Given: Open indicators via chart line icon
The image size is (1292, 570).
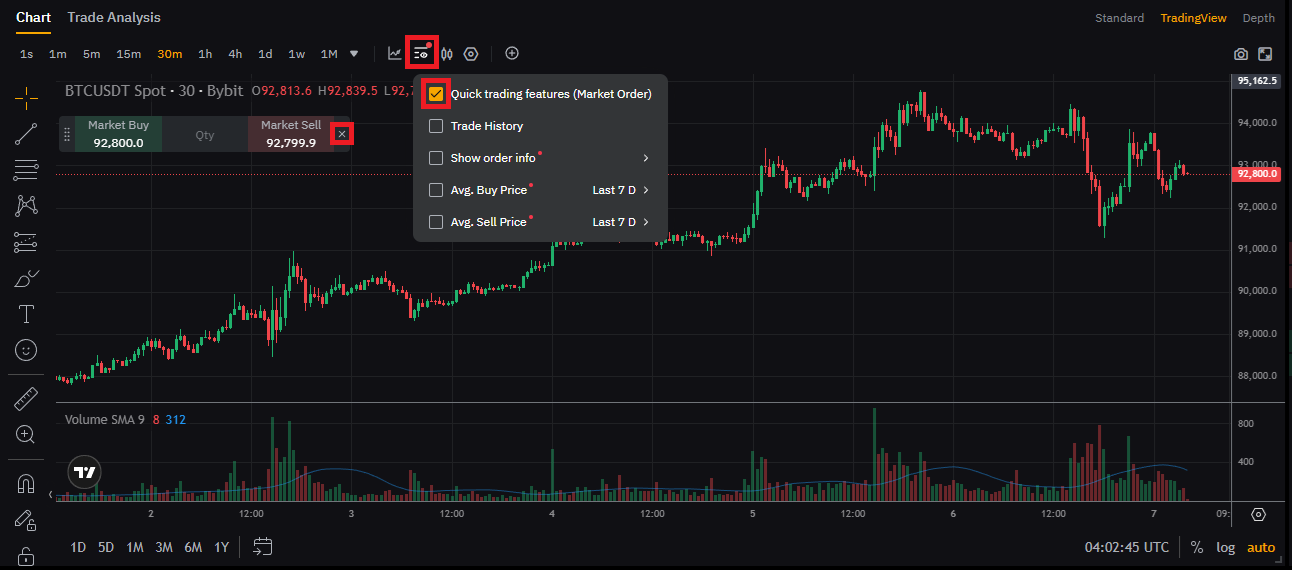Looking at the screenshot, I should pos(394,53).
